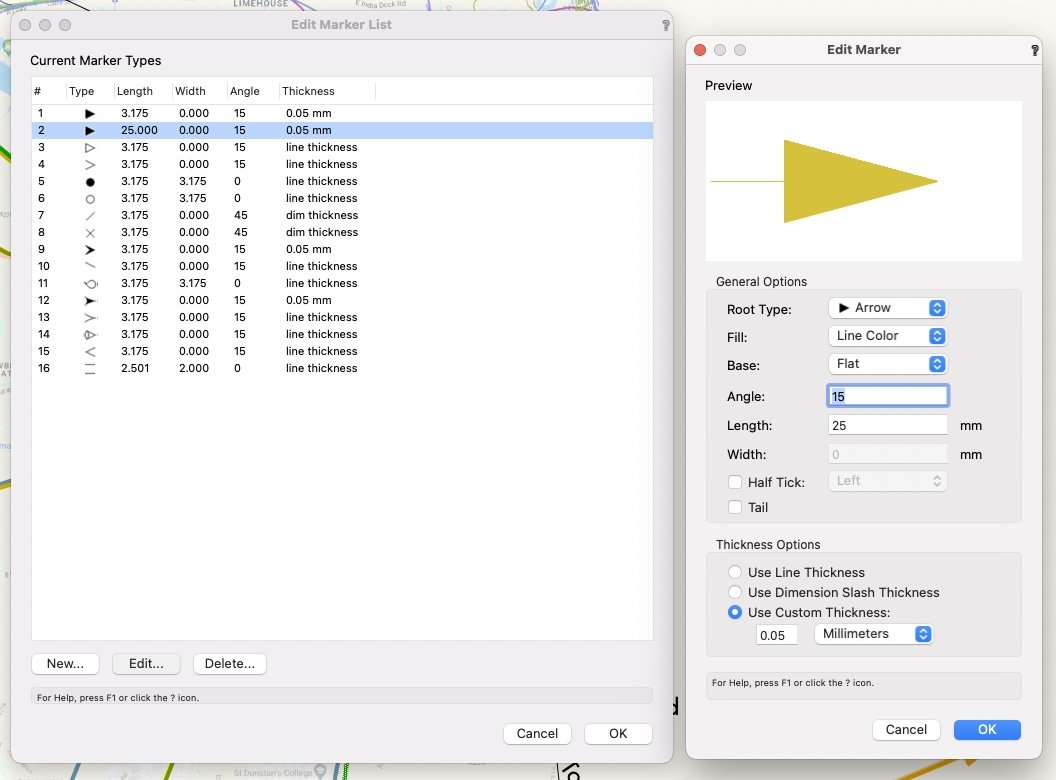Select the X cross marker in row 8

(90, 232)
